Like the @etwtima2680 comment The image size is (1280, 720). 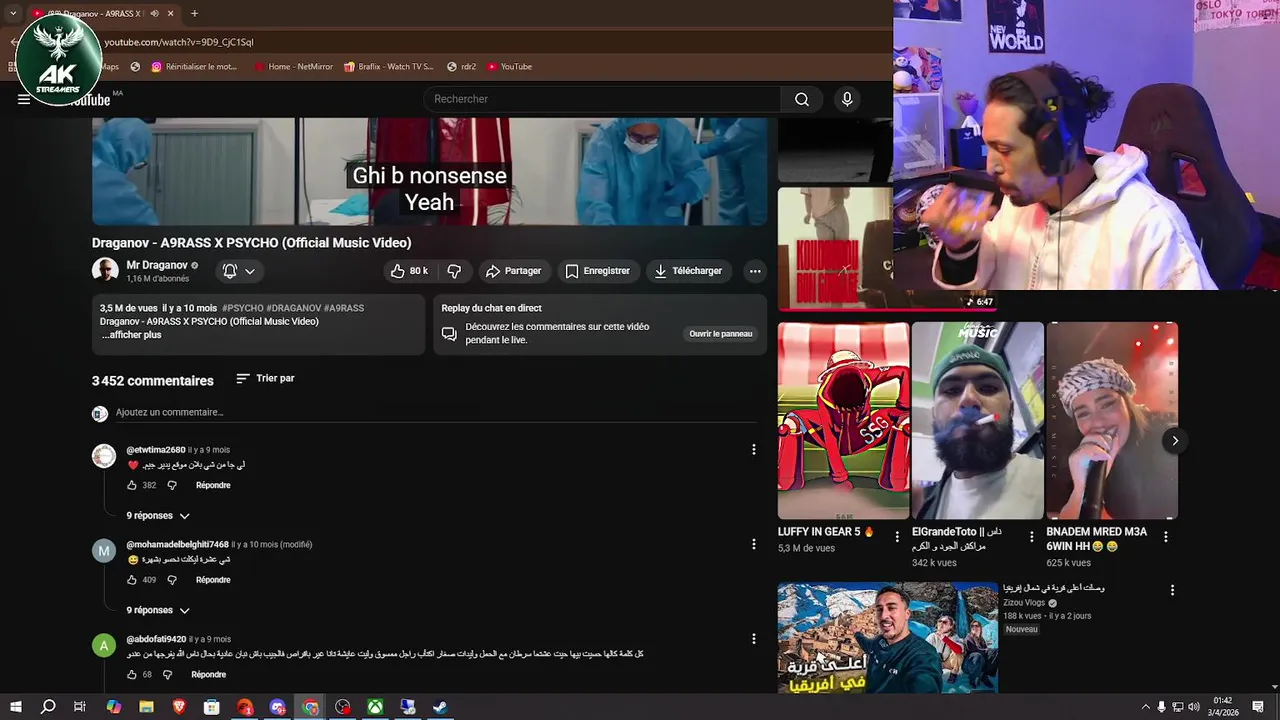coord(132,485)
